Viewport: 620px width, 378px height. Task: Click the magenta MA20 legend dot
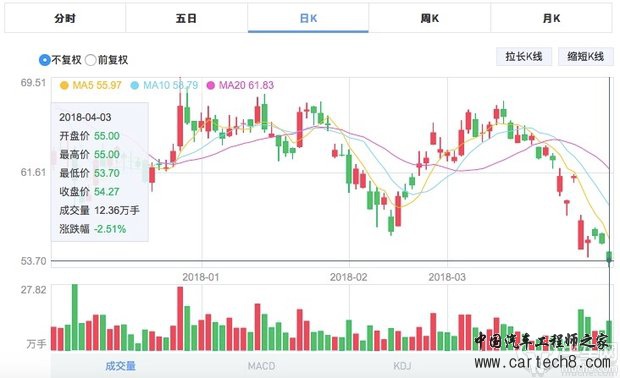[211, 85]
